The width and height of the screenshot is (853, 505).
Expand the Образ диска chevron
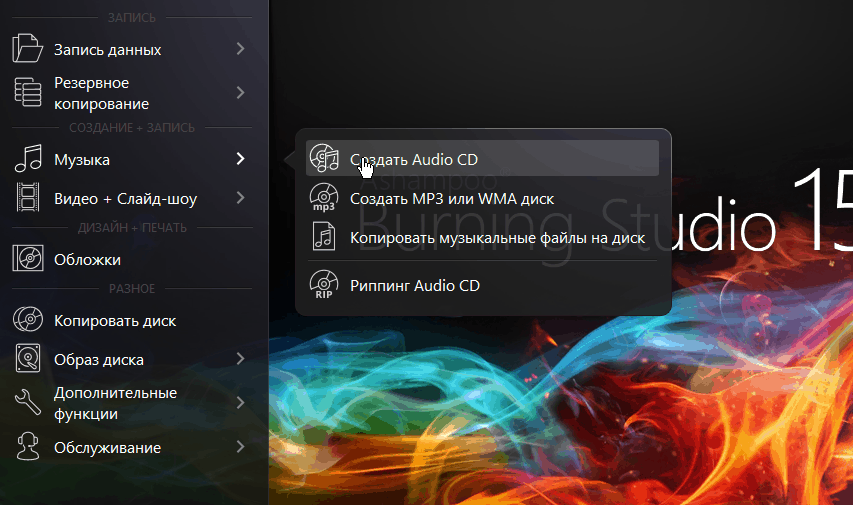[240, 359]
